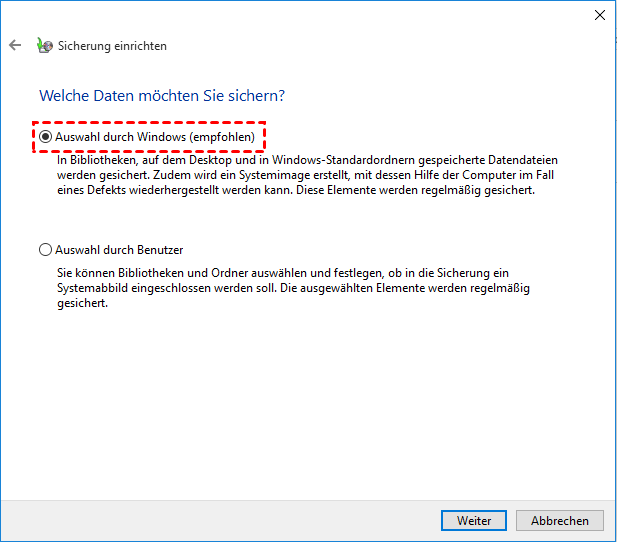617x542 pixels.
Task: Click the "Sicherung einrichten" title text
Action: [x=113, y=46]
